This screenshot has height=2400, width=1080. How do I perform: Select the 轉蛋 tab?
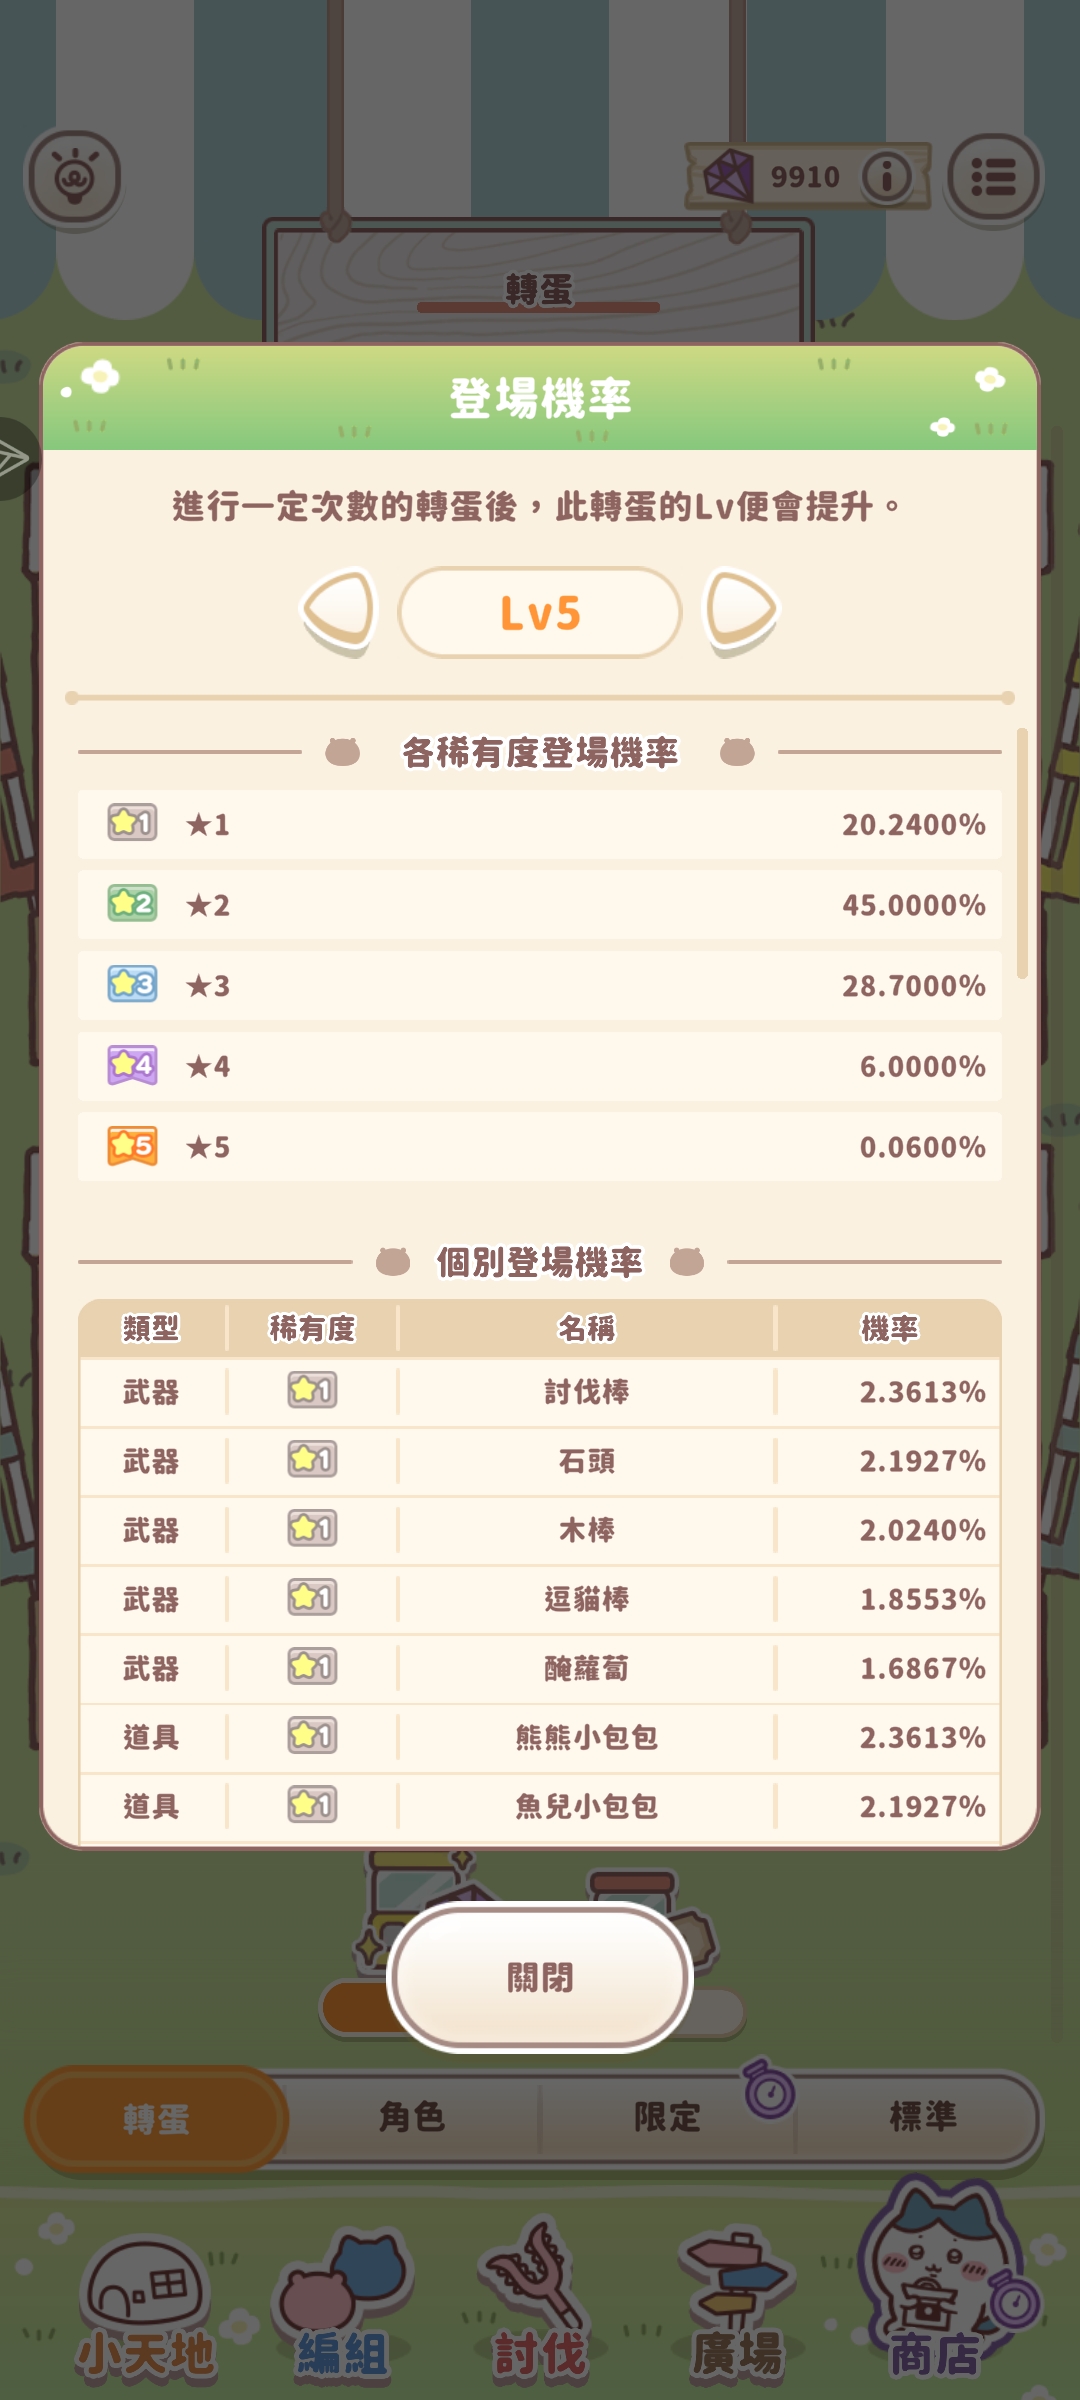tap(156, 2119)
